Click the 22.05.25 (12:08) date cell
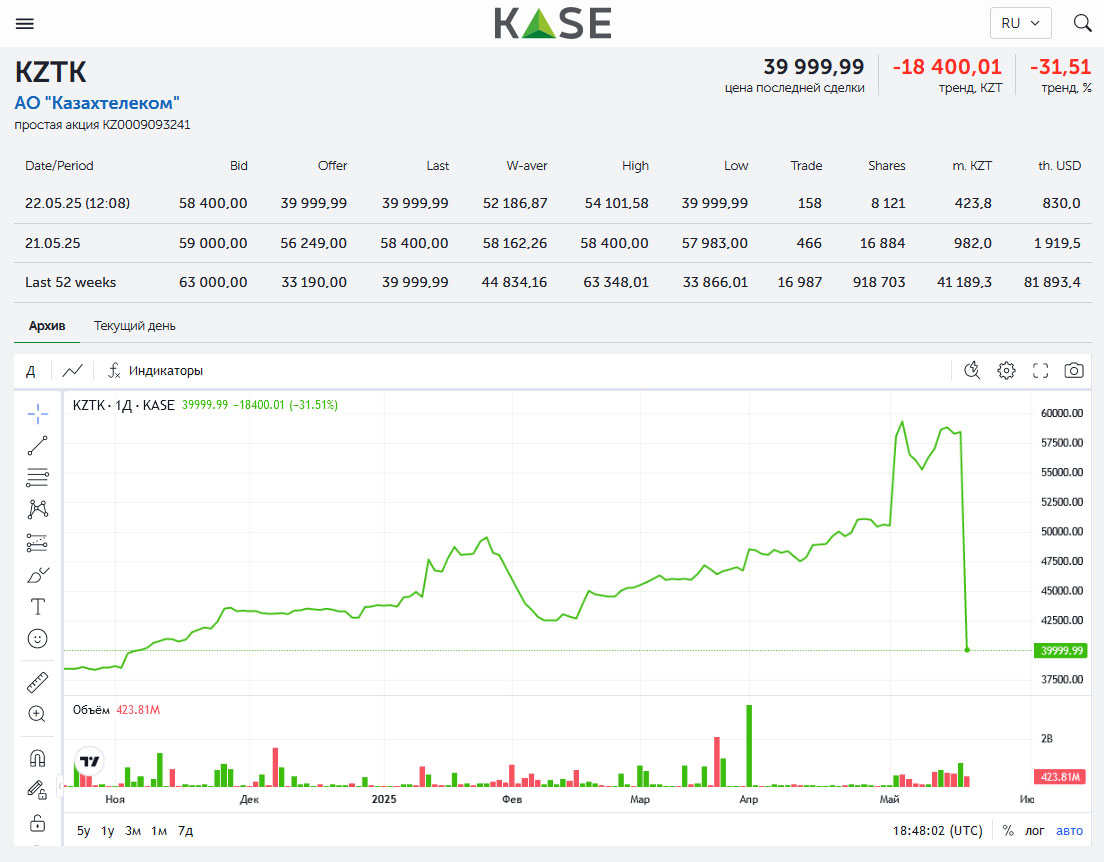Image resolution: width=1104 pixels, height=862 pixels. (77, 204)
